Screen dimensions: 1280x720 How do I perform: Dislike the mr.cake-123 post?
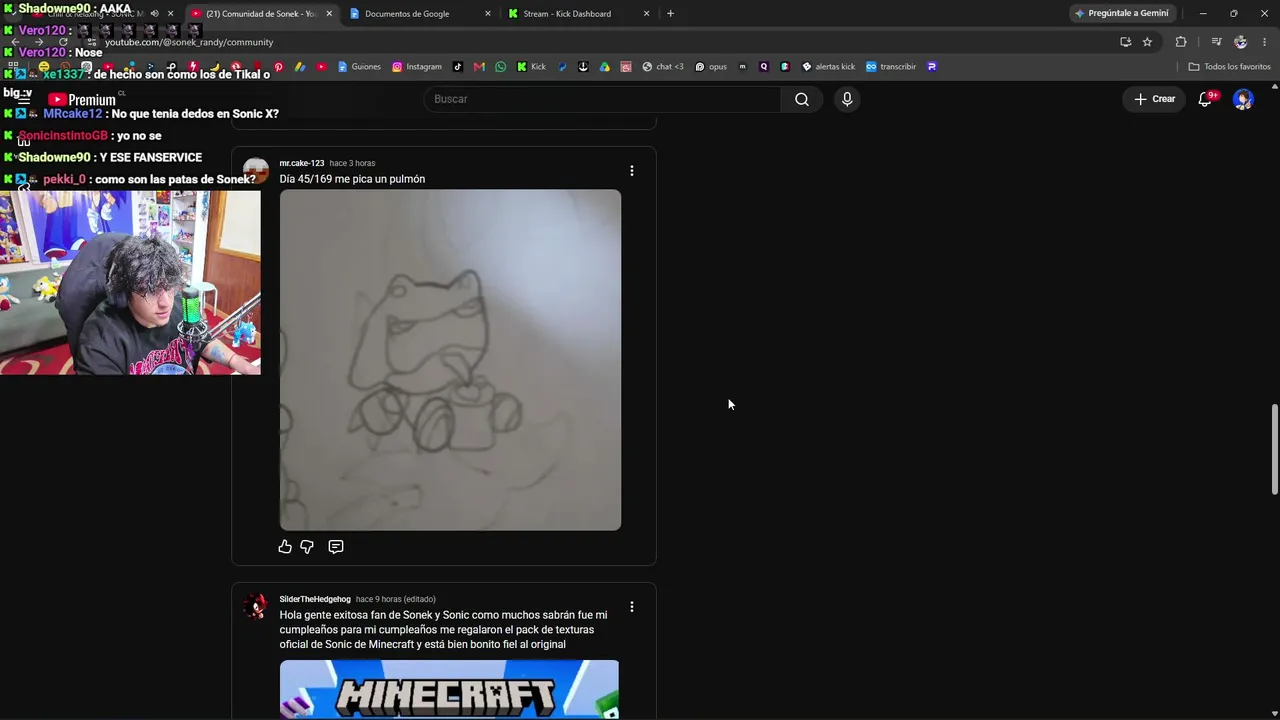point(307,547)
